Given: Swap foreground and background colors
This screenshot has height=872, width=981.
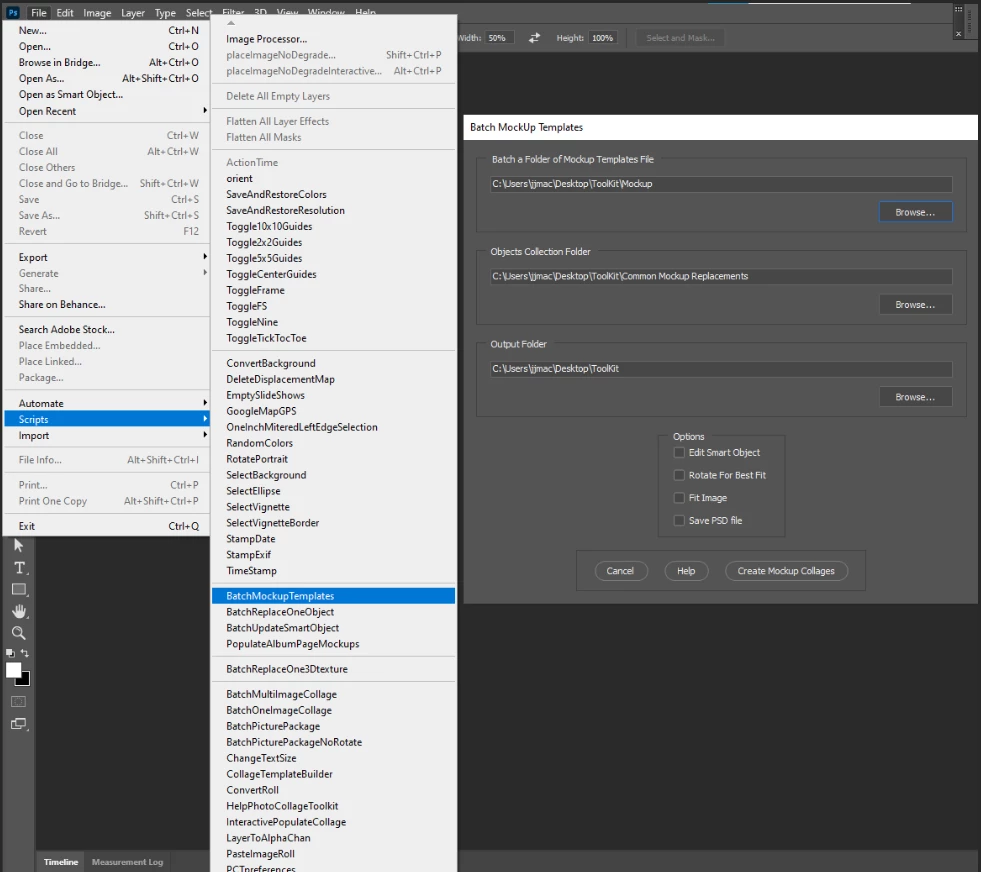Looking at the screenshot, I should (x=25, y=653).
